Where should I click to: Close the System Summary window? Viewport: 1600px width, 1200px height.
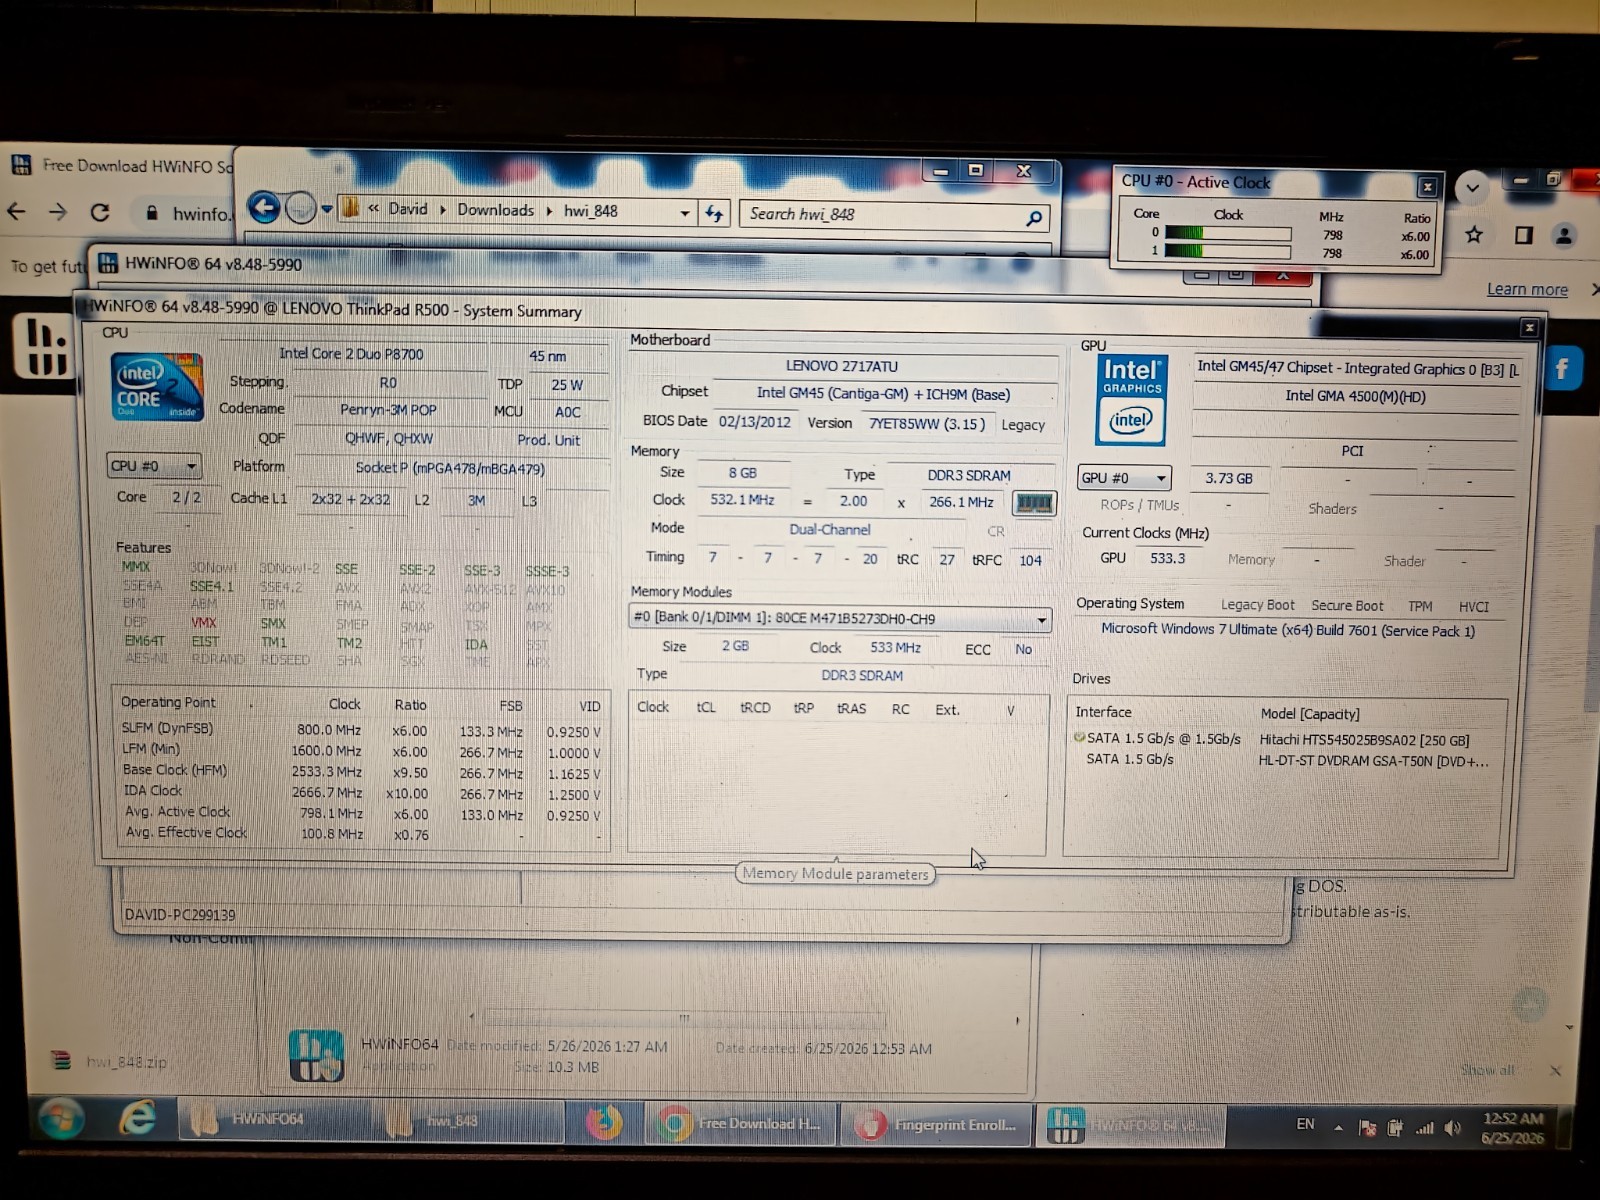coord(1529,328)
